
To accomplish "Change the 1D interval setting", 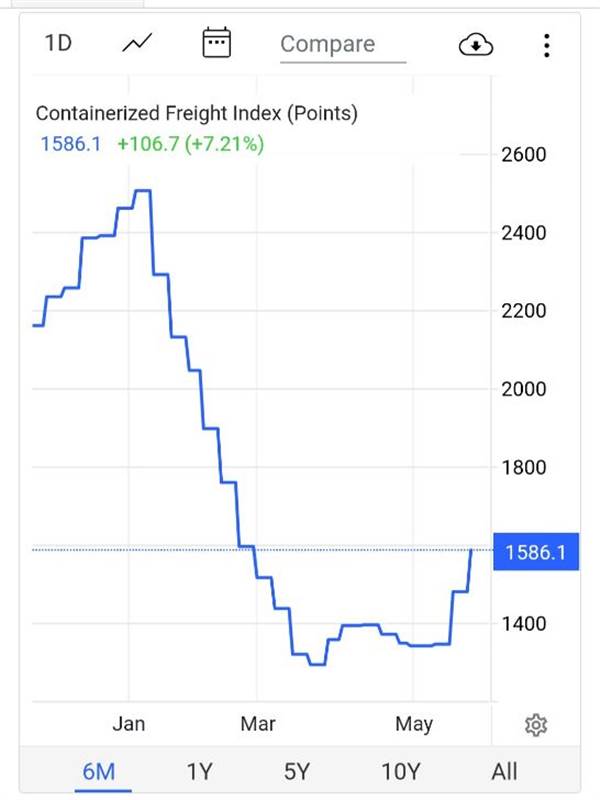I will (58, 43).
